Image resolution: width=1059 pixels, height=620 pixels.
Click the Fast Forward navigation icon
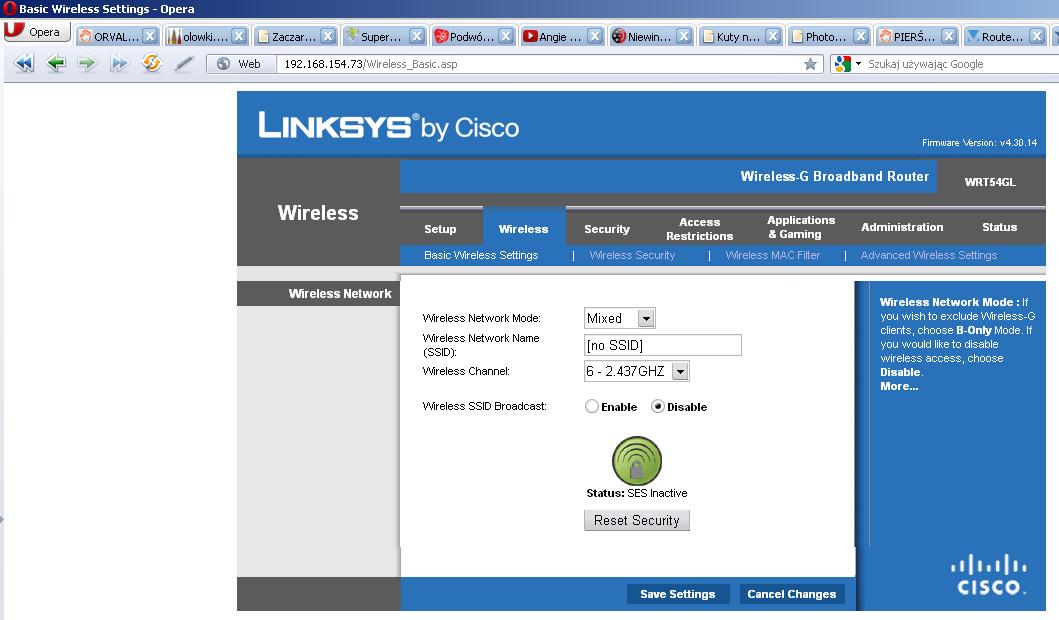click(x=119, y=63)
